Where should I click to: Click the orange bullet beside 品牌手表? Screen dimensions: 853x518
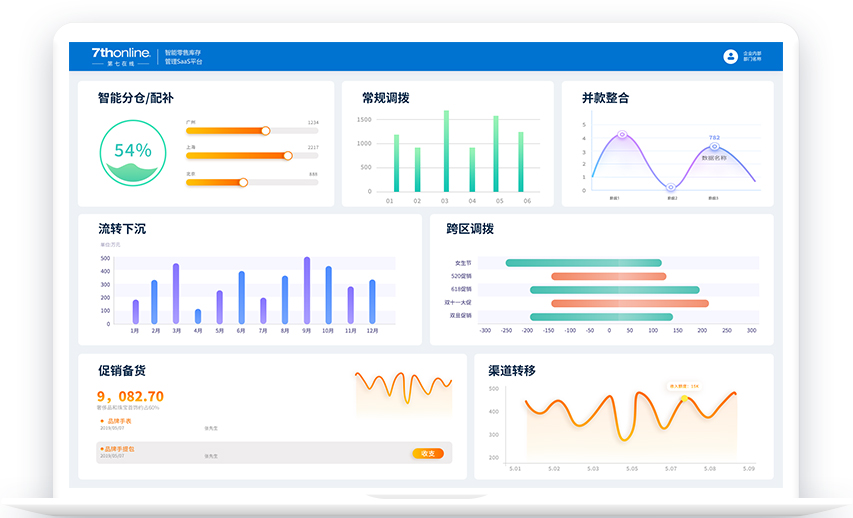102,421
